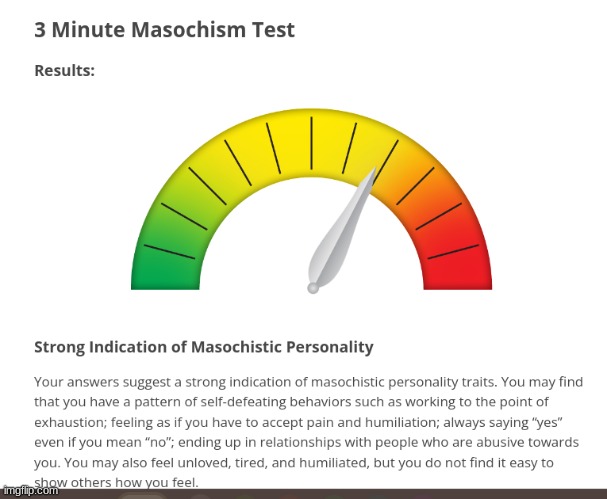Click the text show others how you feel

(116, 482)
